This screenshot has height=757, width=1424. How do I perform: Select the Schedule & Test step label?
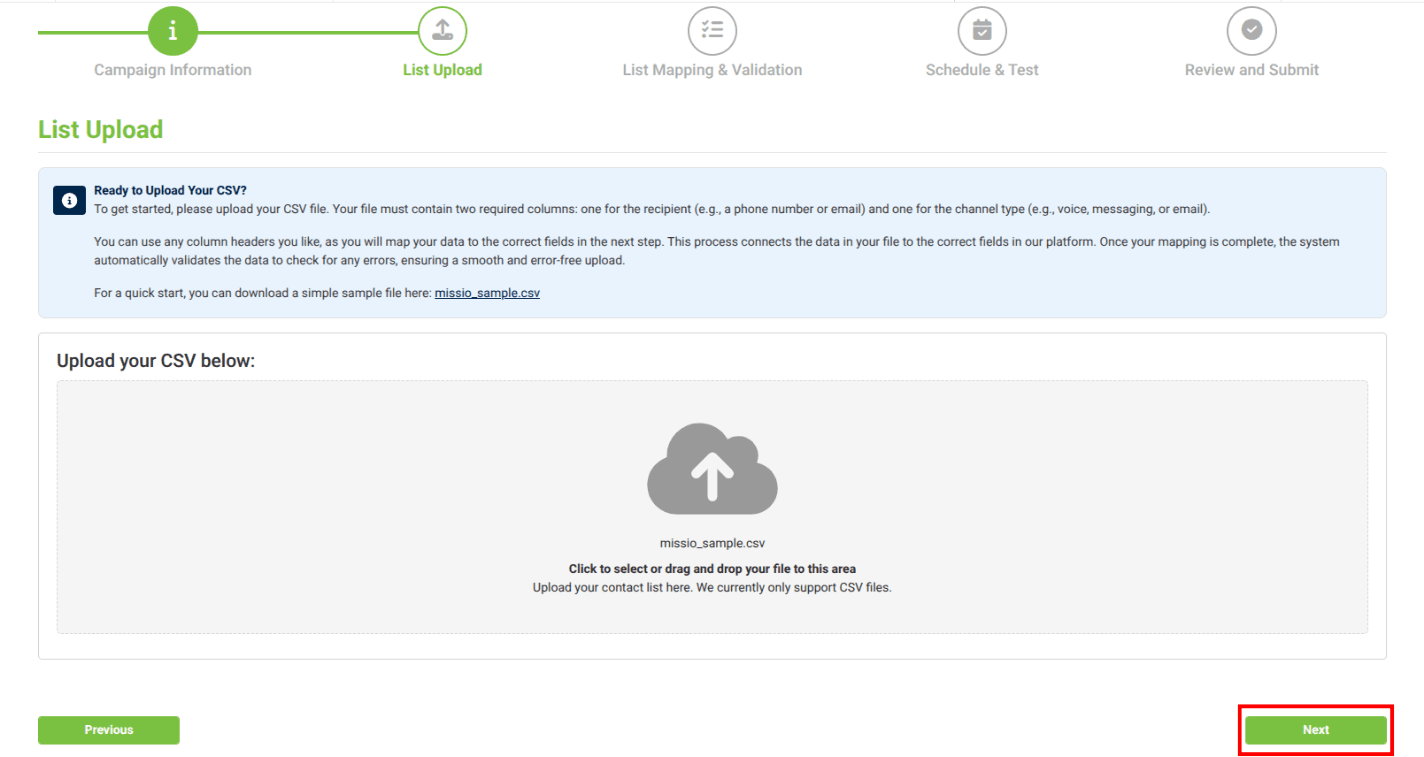point(982,70)
